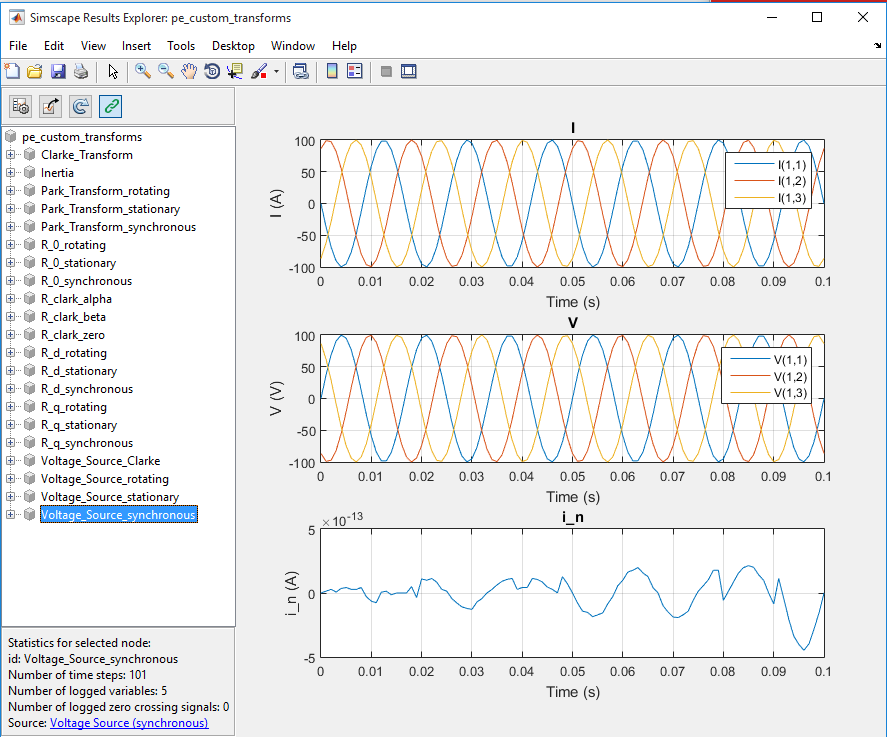The image size is (888, 737).
Task: Click the Insert Legend icon
Action: tap(355, 71)
